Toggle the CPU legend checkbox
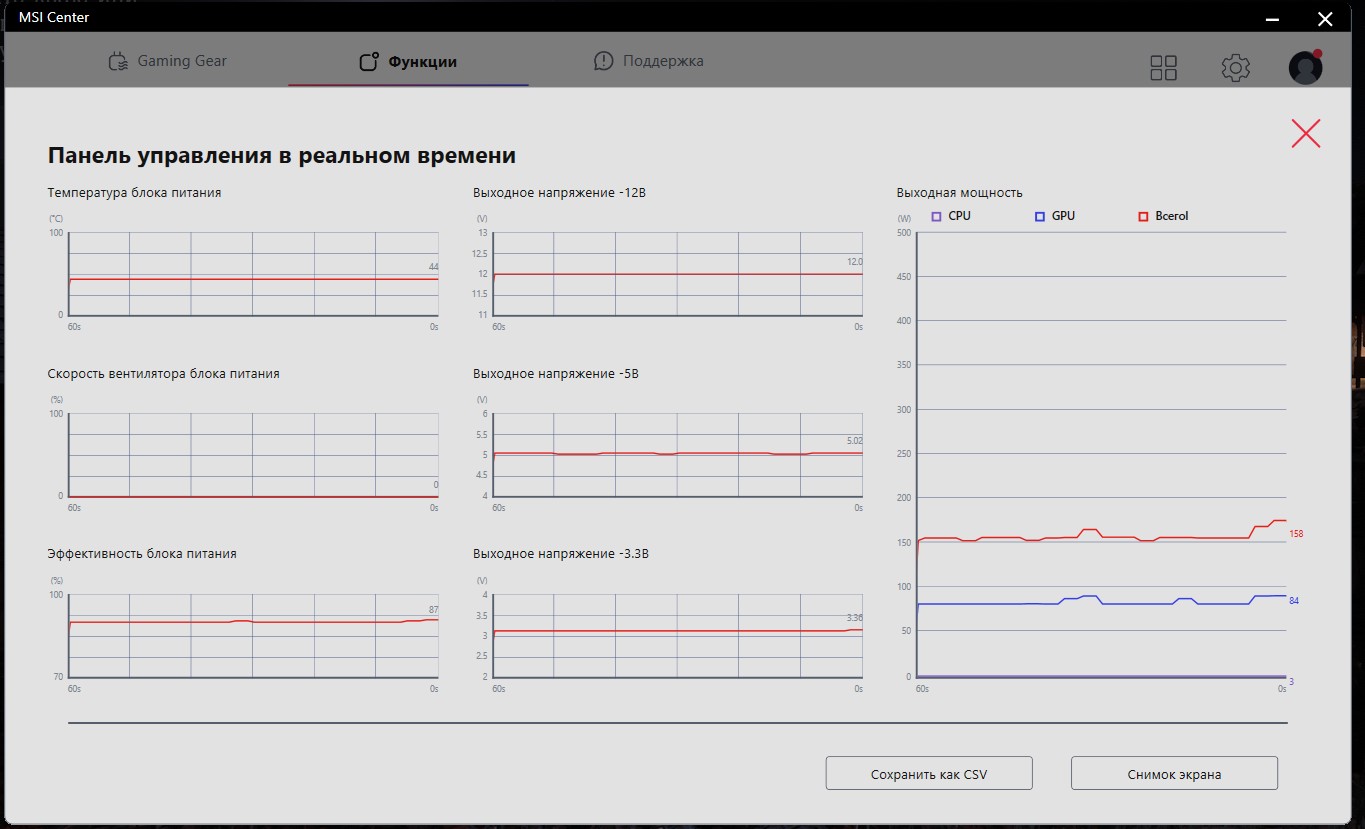The width and height of the screenshot is (1365, 829). (x=937, y=216)
